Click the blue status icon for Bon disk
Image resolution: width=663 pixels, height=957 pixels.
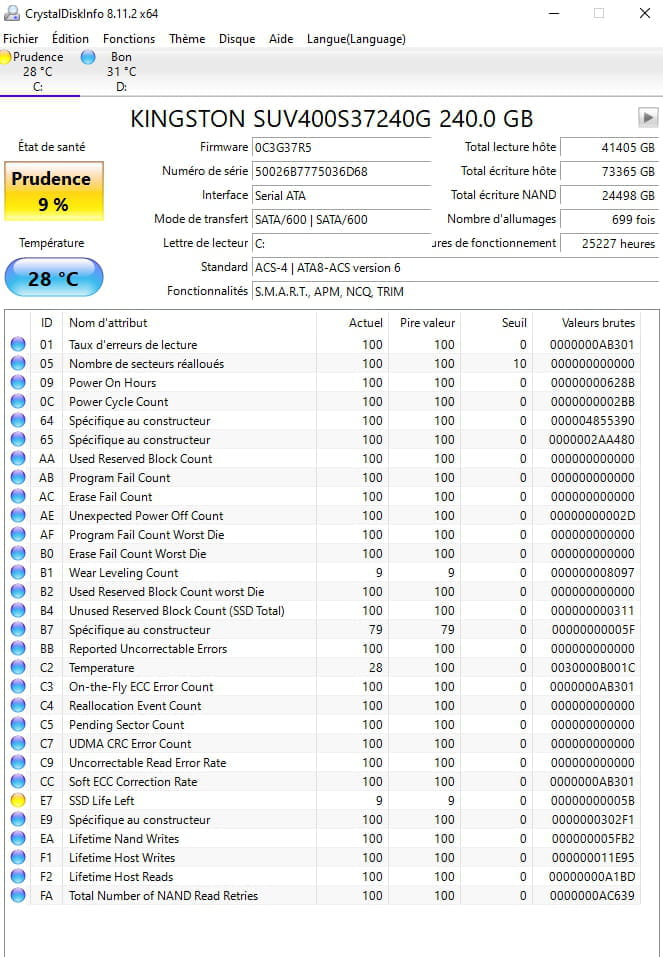click(x=88, y=57)
